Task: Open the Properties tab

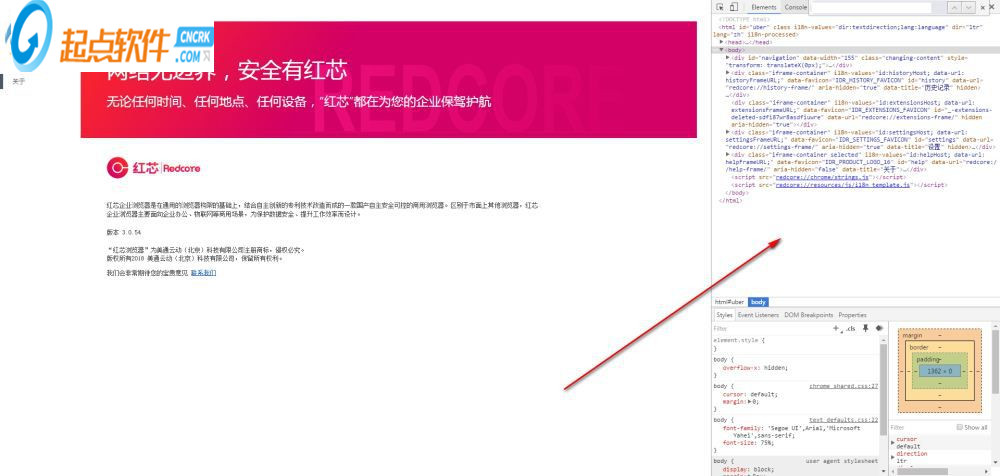Action: click(852, 315)
